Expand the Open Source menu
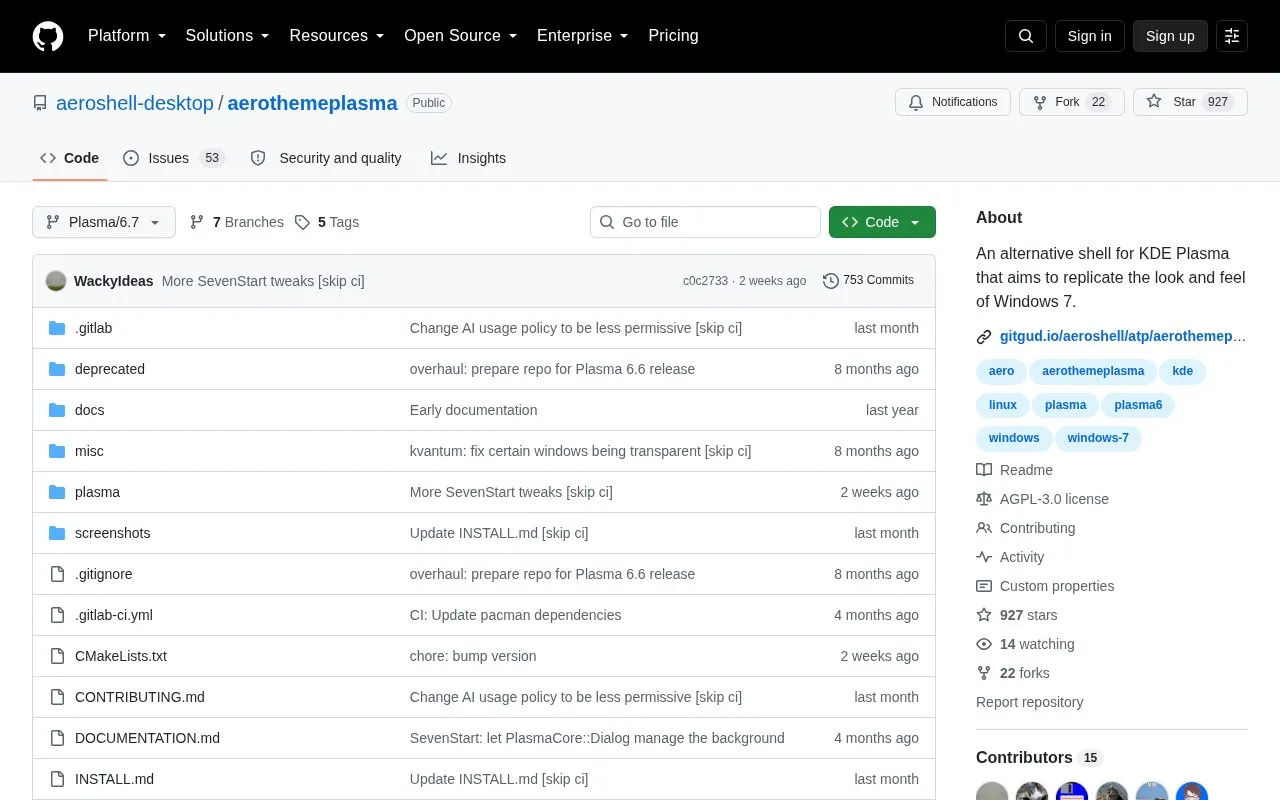The image size is (1280, 800). pos(460,36)
